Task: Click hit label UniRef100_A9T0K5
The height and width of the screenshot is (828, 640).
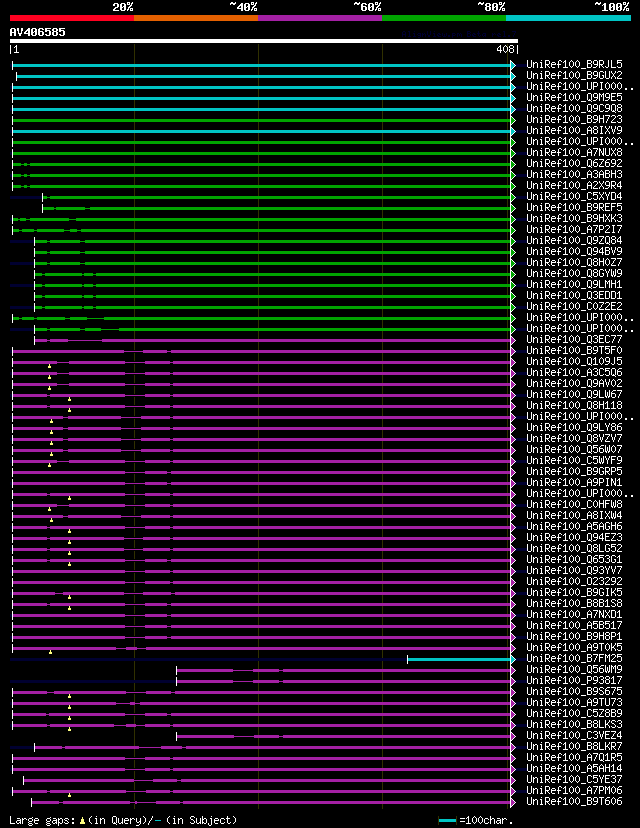Action: pos(574,647)
